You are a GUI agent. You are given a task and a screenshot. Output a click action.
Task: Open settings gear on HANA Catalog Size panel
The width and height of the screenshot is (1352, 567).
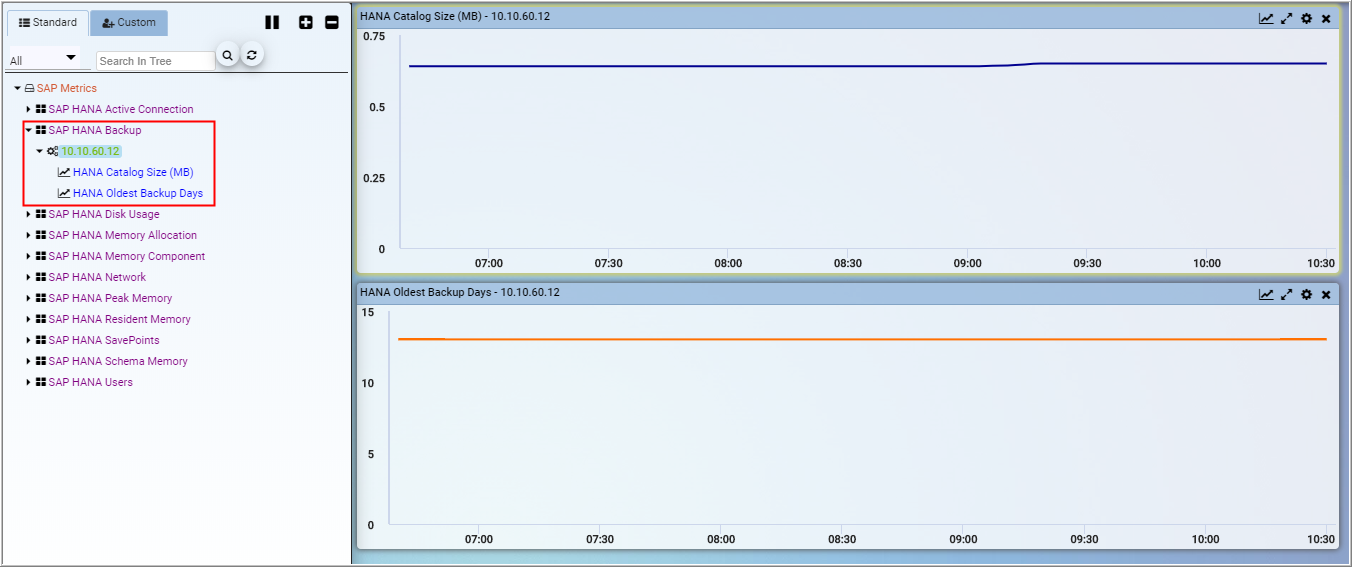click(1306, 18)
